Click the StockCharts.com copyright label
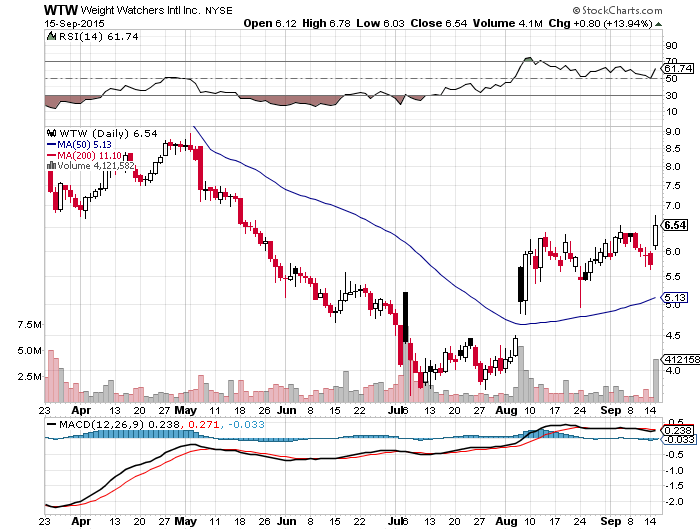The height and width of the screenshot is (530, 700). 618,10
